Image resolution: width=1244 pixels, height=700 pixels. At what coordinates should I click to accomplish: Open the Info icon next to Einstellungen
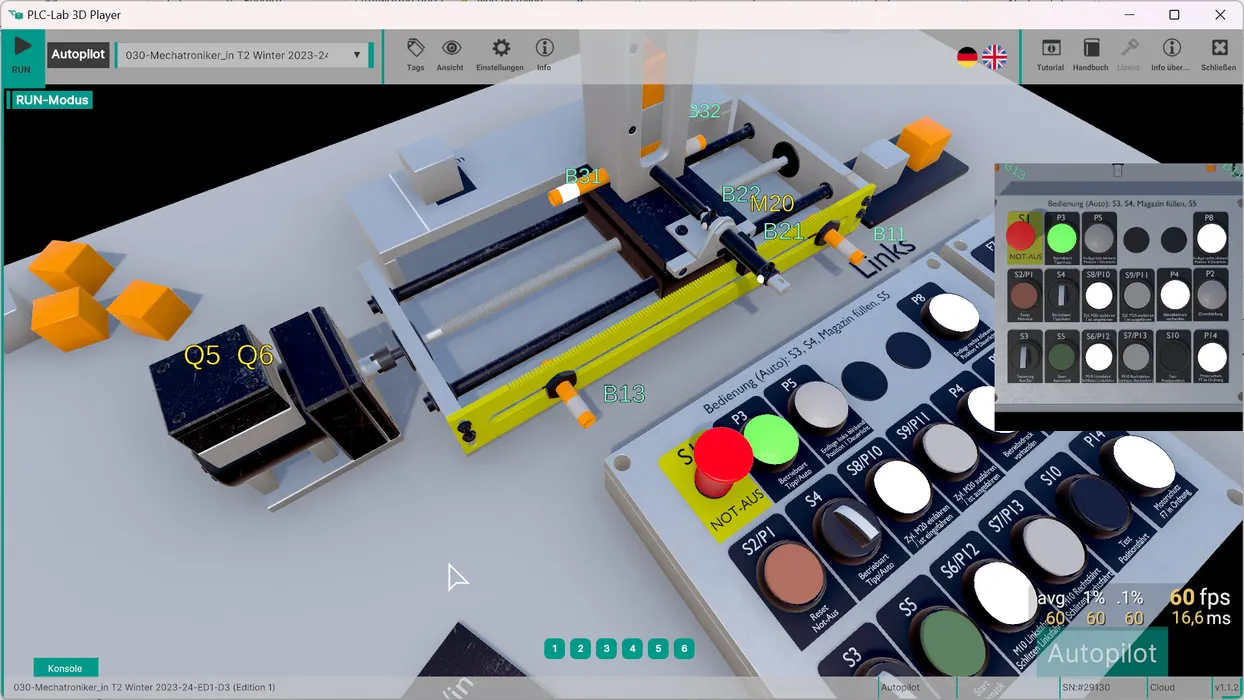point(544,54)
